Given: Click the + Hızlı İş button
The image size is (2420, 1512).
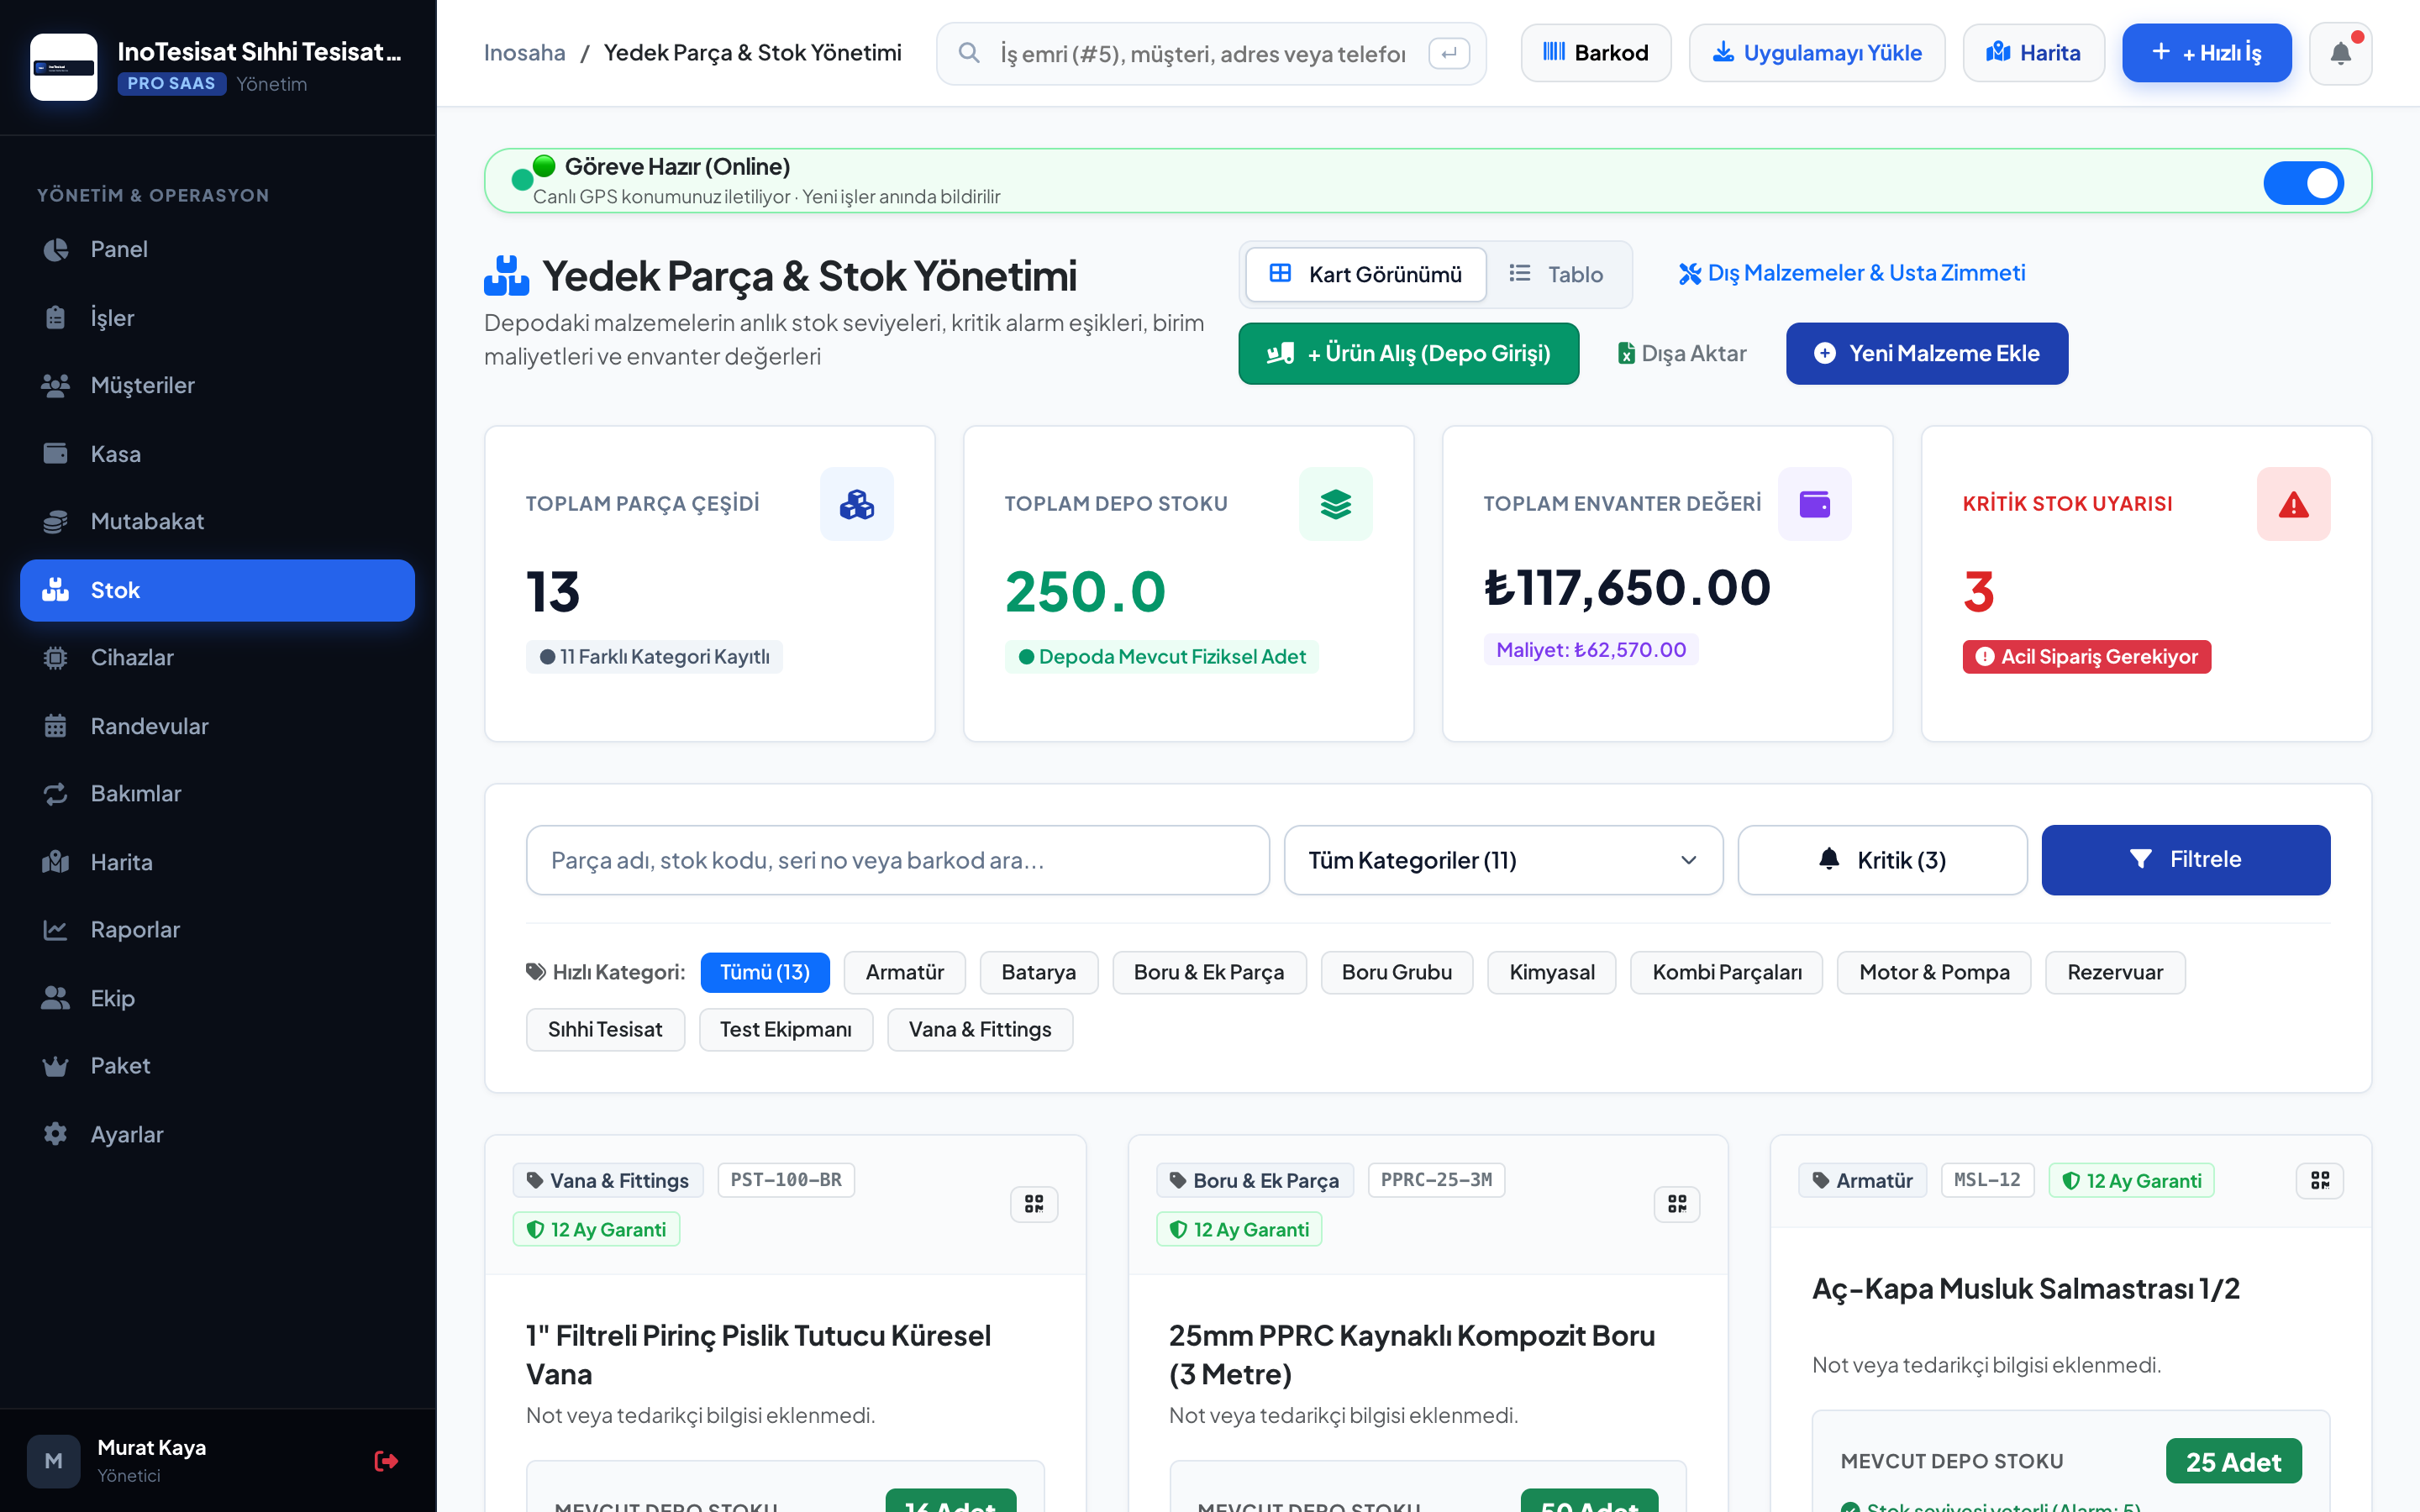Looking at the screenshot, I should [x=2206, y=53].
